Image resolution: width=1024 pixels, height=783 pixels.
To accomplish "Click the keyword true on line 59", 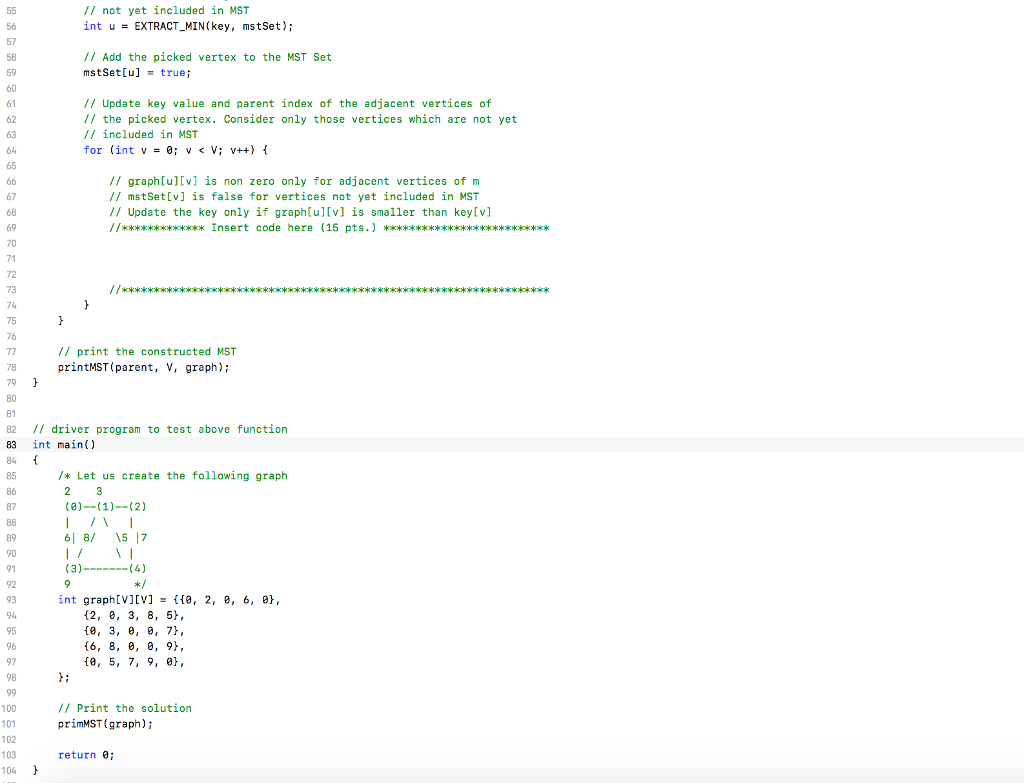I will coord(173,72).
